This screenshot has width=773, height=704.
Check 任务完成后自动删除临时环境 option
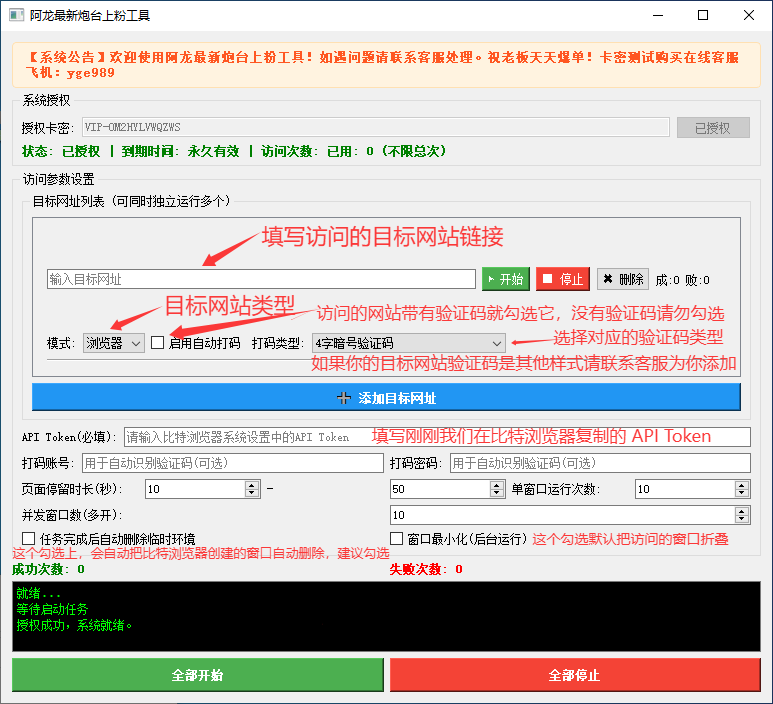(x=28, y=539)
